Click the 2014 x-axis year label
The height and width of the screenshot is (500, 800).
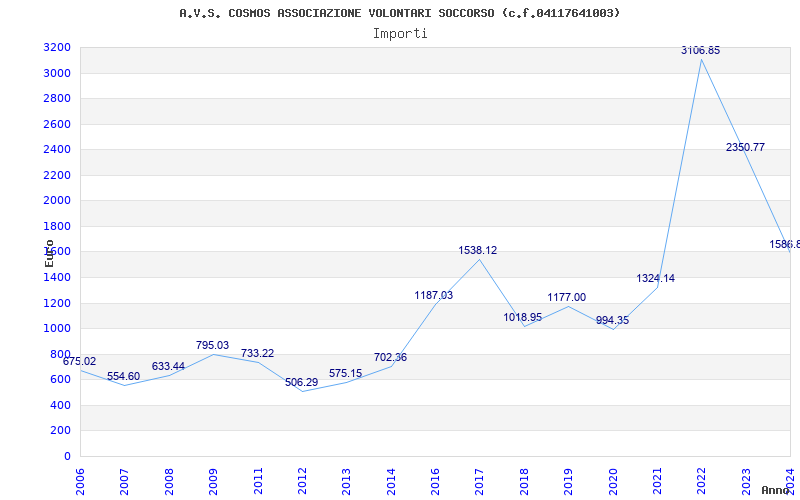click(391, 481)
